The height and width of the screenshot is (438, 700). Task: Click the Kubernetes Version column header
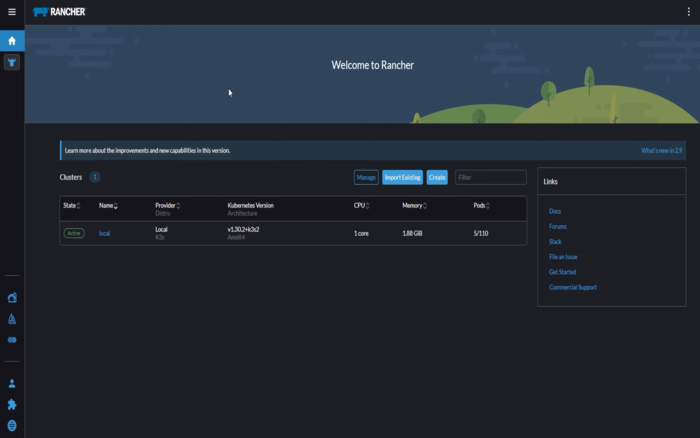tap(250, 205)
